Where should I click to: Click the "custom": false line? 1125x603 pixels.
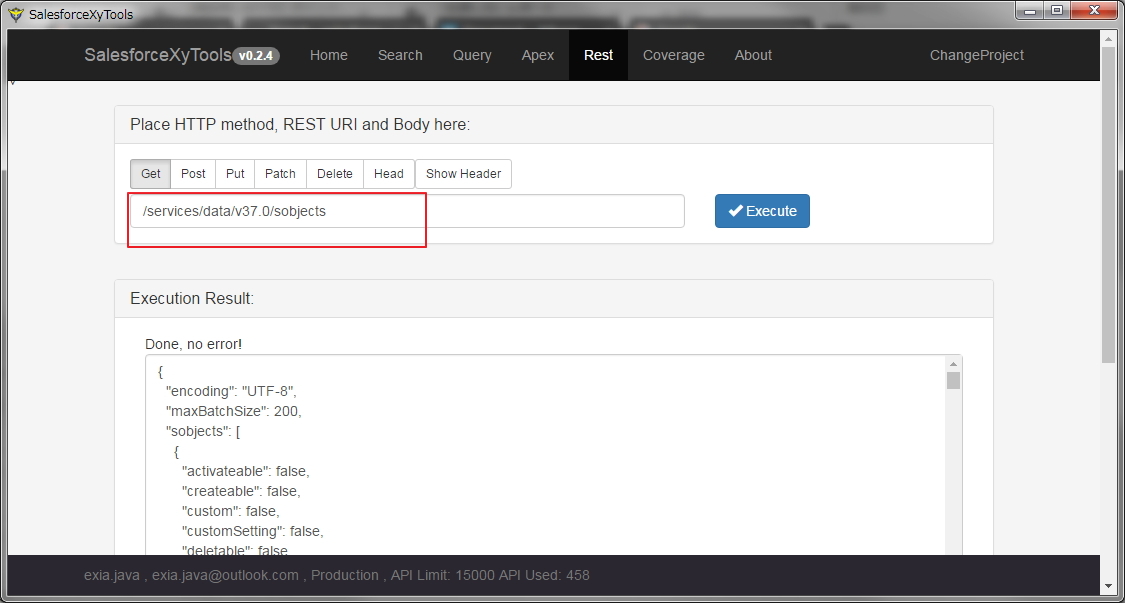pos(230,512)
